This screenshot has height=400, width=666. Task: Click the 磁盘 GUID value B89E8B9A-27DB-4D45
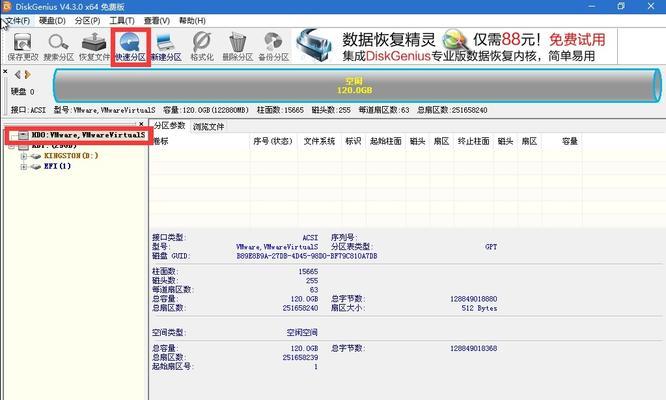pyautogui.click(x=307, y=256)
